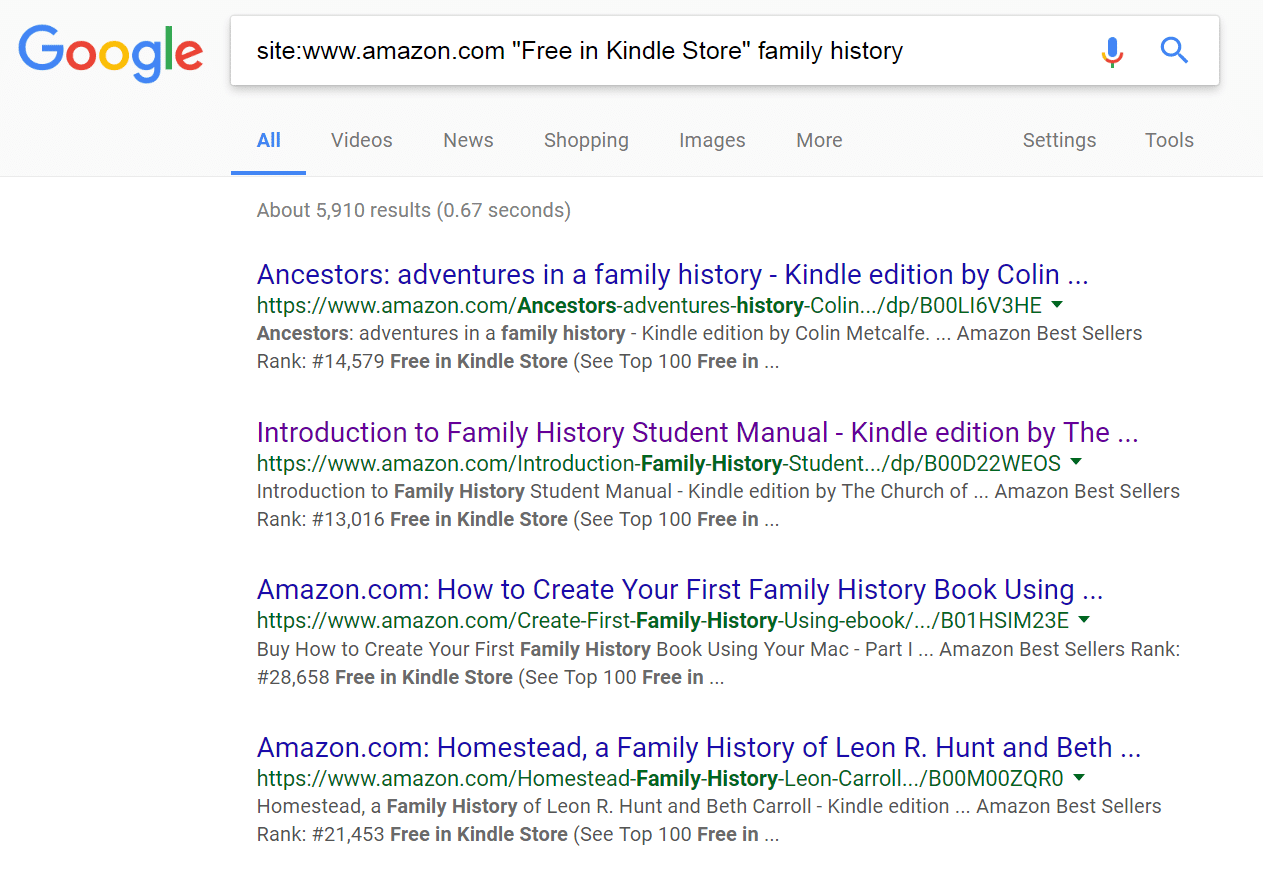Expand the arrow next to the B00LI6V3HE URL

1058,305
